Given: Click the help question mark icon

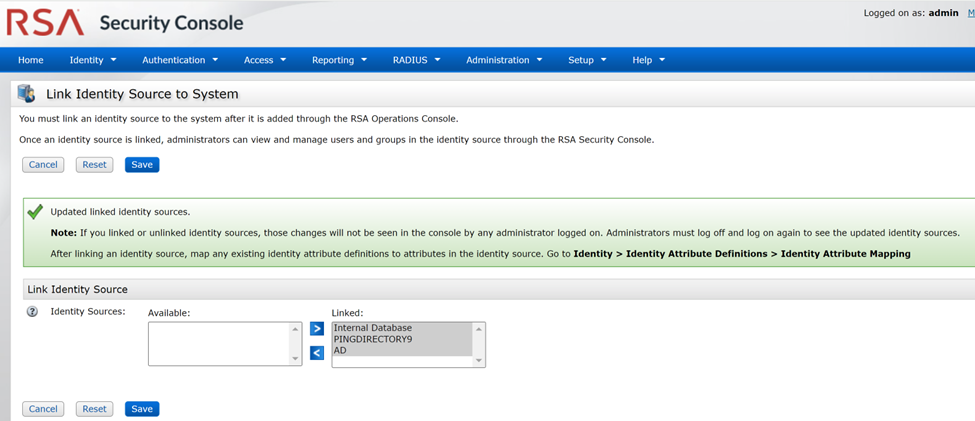Looking at the screenshot, I should pyautogui.click(x=32, y=312).
